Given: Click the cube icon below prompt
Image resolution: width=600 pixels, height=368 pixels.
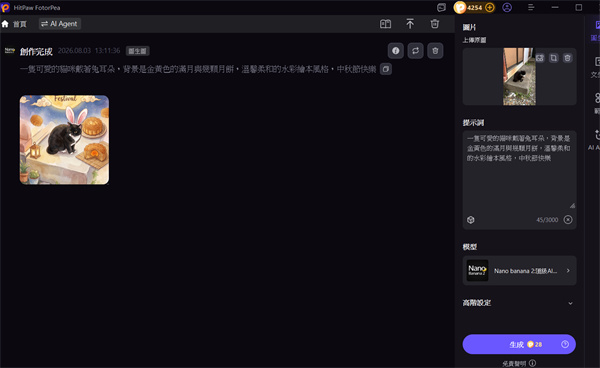Looking at the screenshot, I should point(471,220).
